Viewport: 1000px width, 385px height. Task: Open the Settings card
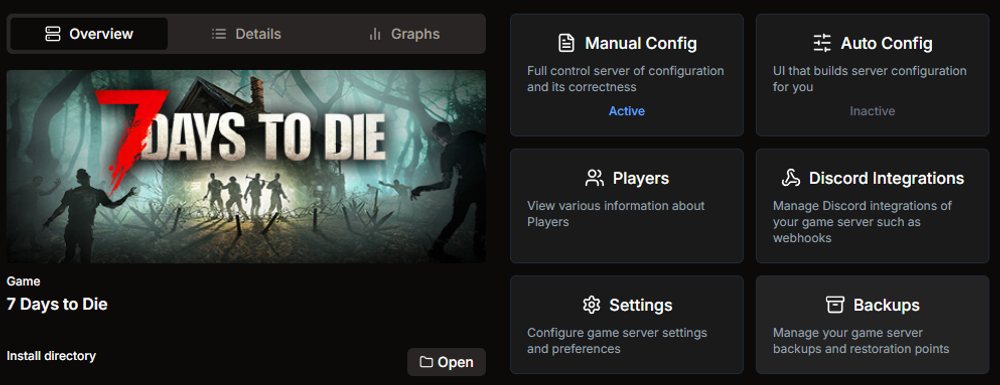point(627,324)
